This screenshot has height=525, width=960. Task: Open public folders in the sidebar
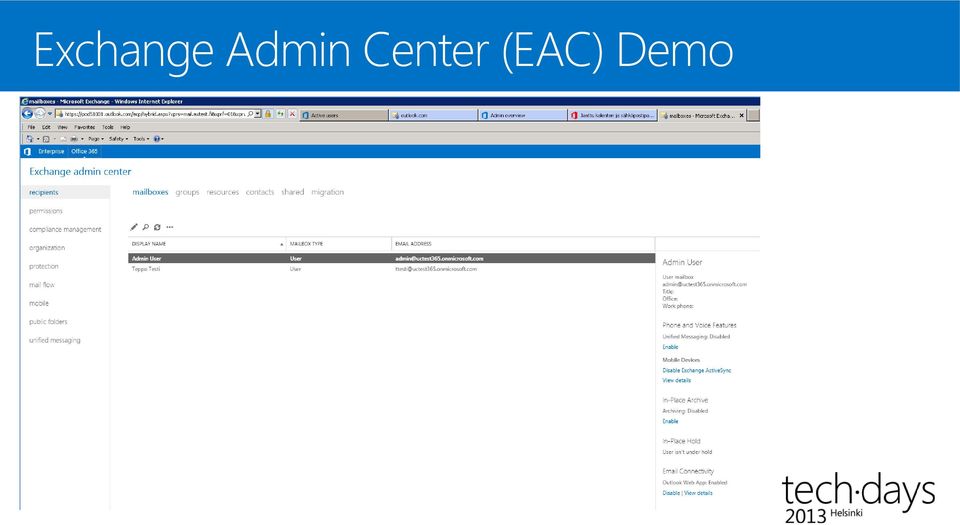pos(48,321)
